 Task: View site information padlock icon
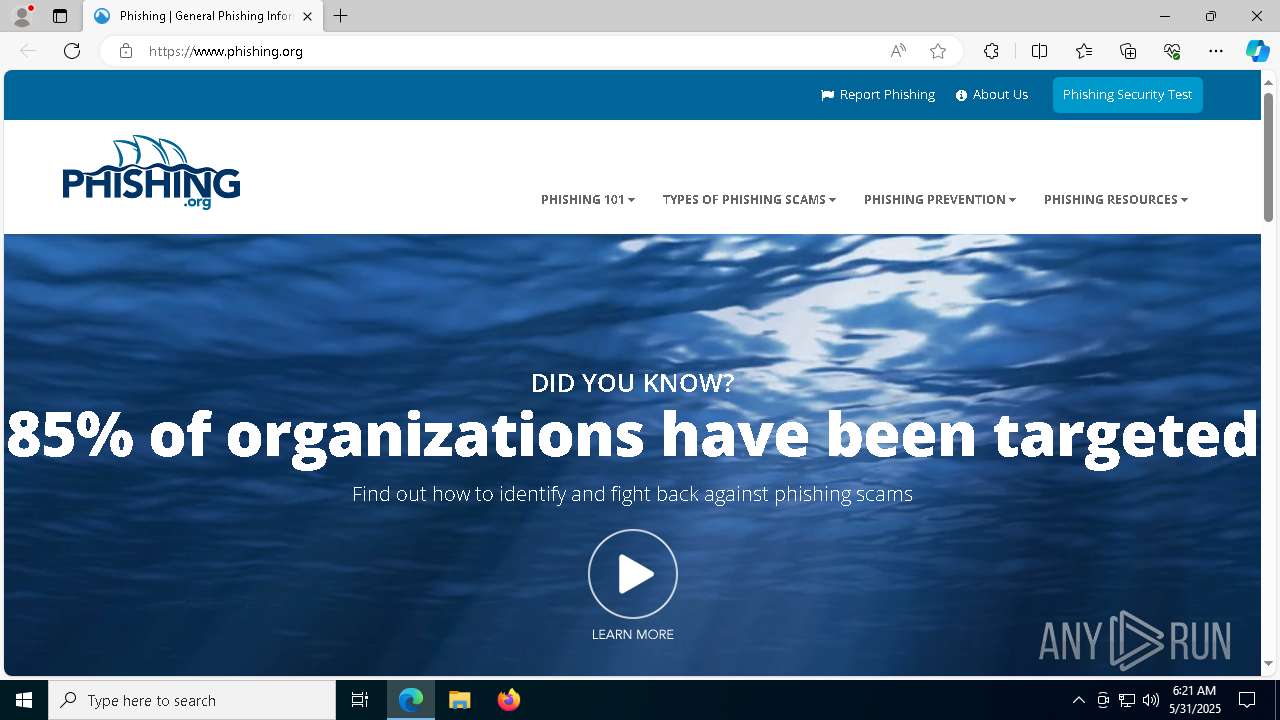click(125, 51)
